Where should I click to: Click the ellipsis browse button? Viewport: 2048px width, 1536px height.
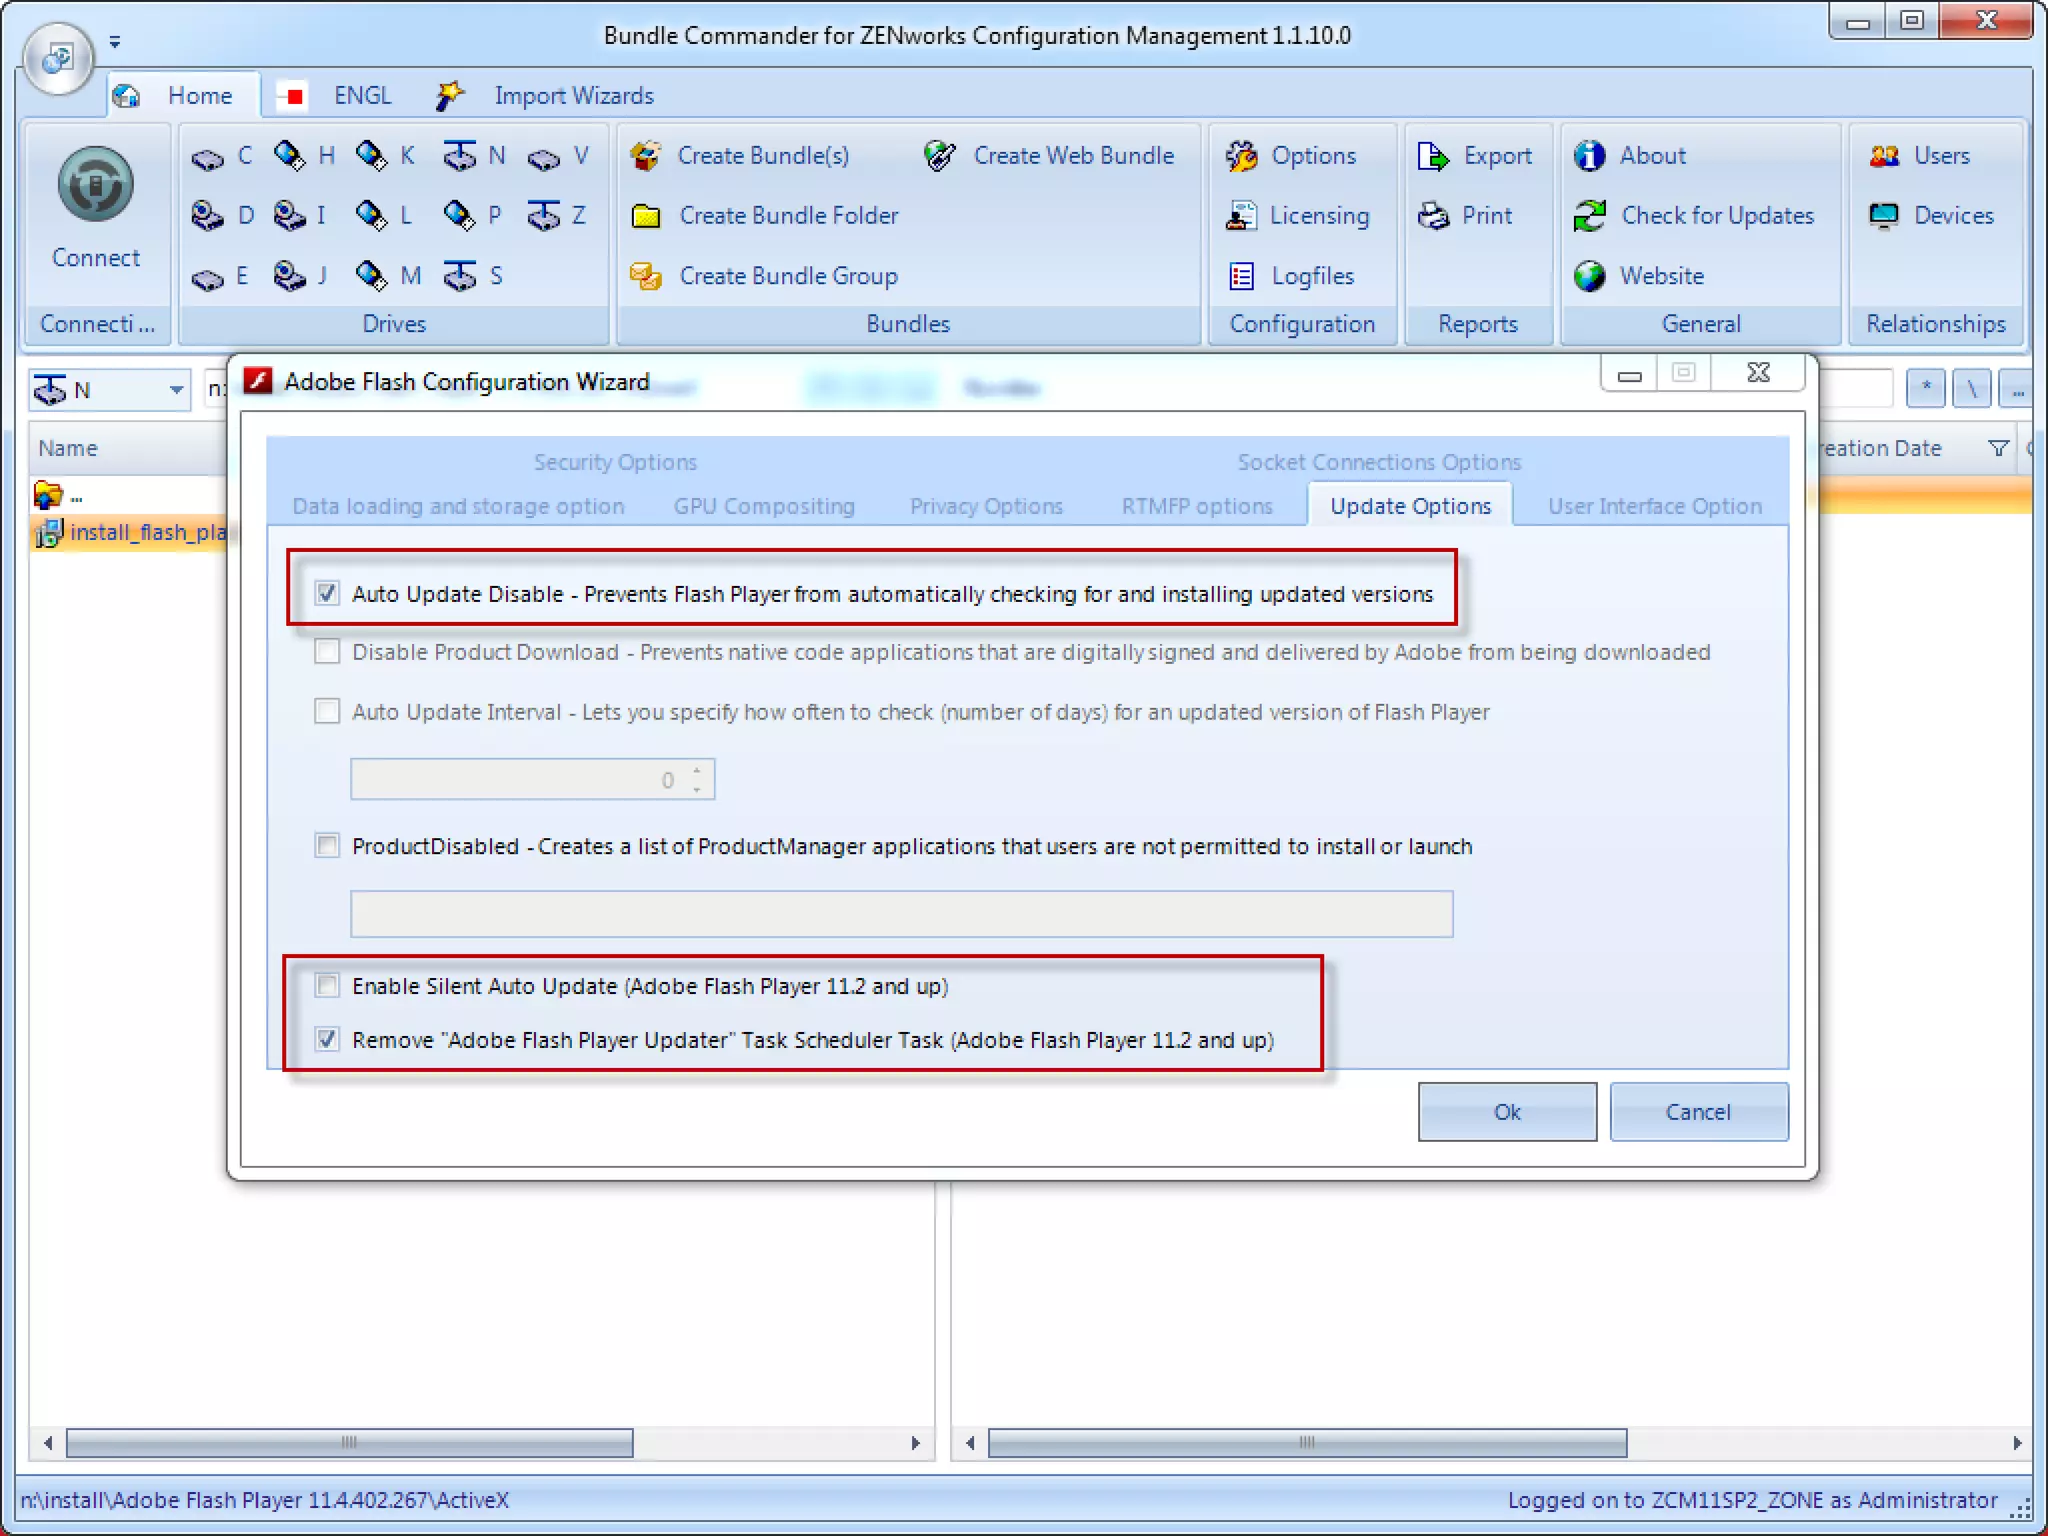tap(2017, 389)
